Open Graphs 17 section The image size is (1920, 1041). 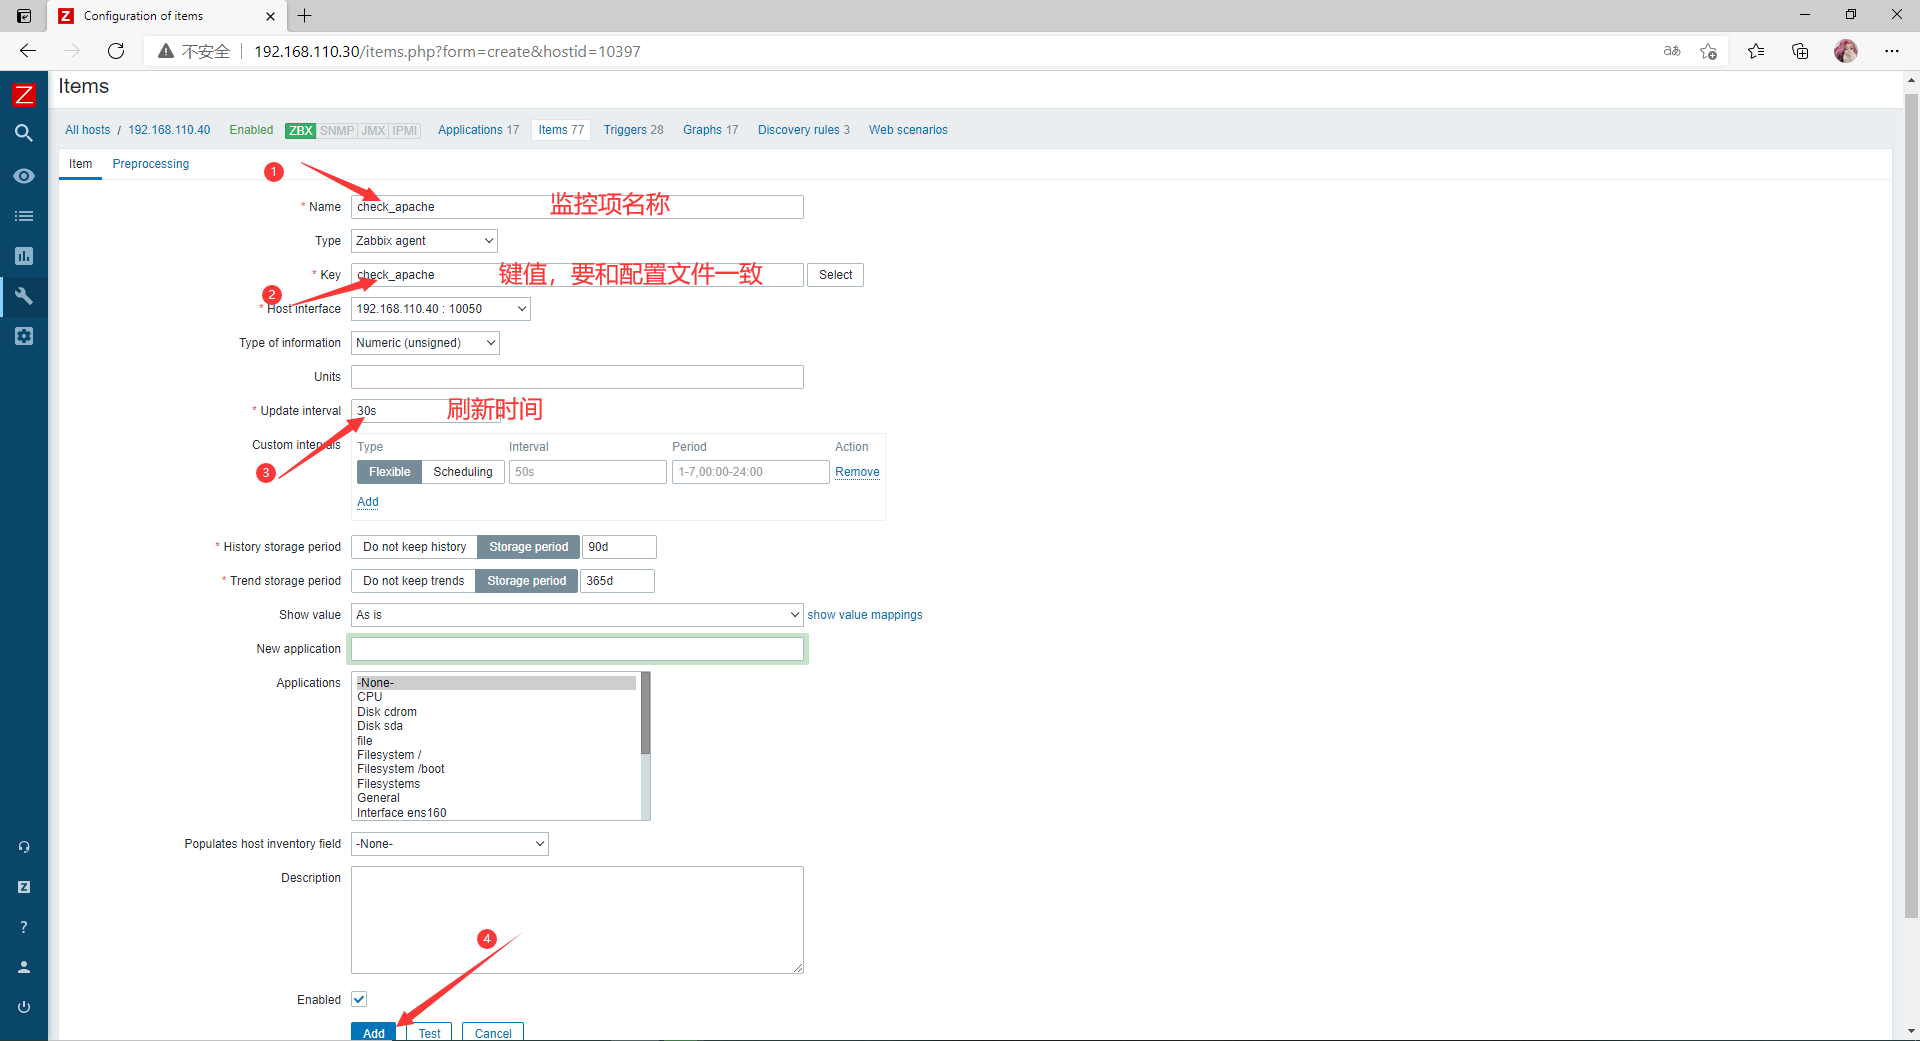[x=710, y=130]
